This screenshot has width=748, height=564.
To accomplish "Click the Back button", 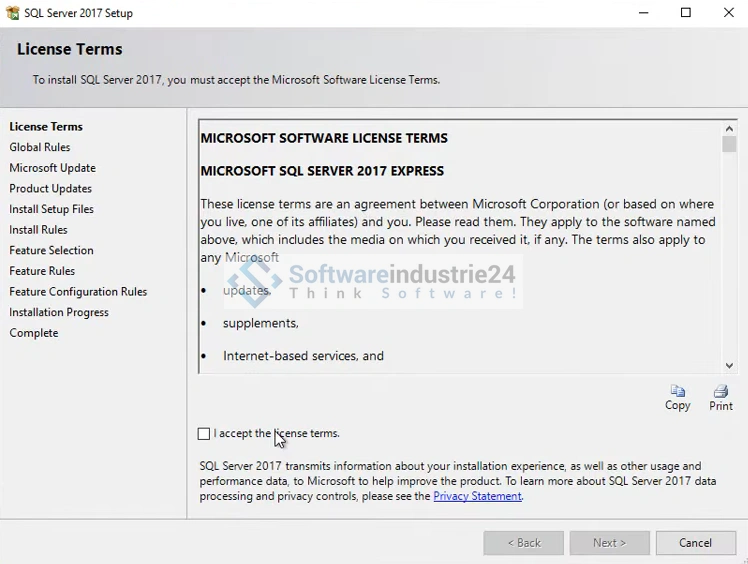I will point(523,543).
